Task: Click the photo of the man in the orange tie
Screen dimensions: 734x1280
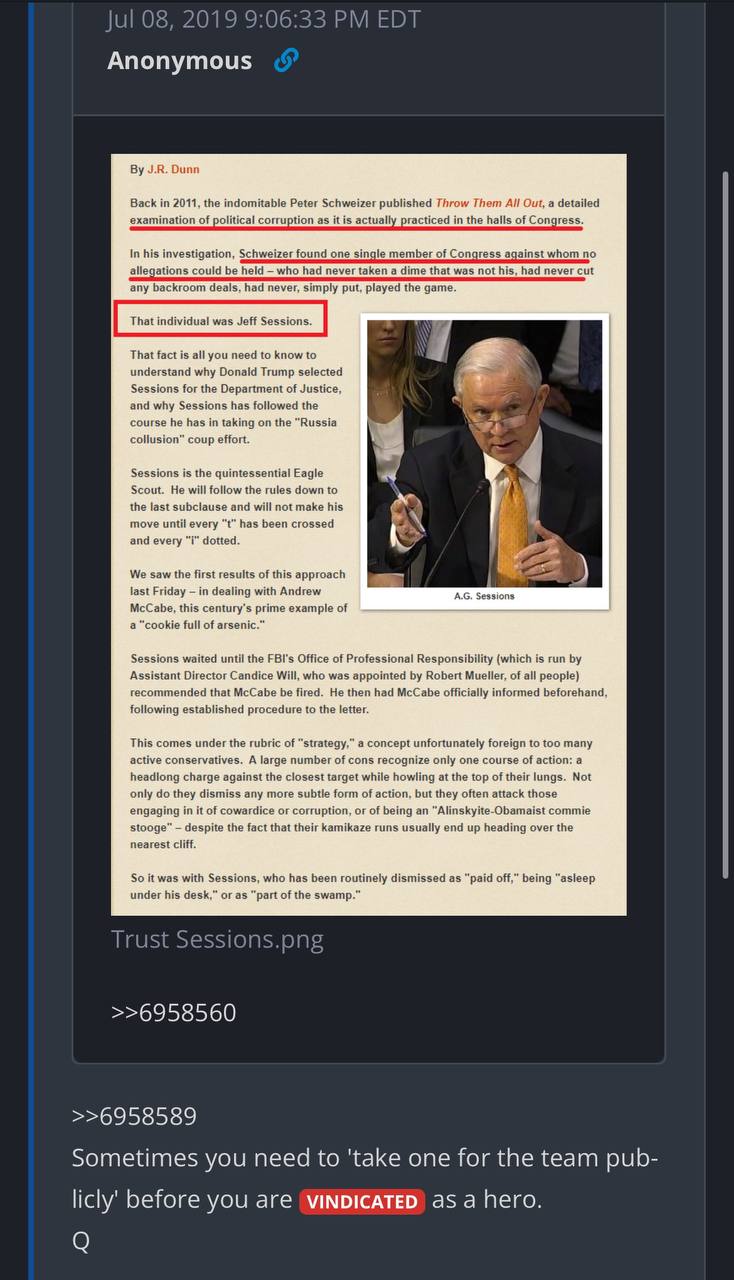Action: (x=484, y=453)
